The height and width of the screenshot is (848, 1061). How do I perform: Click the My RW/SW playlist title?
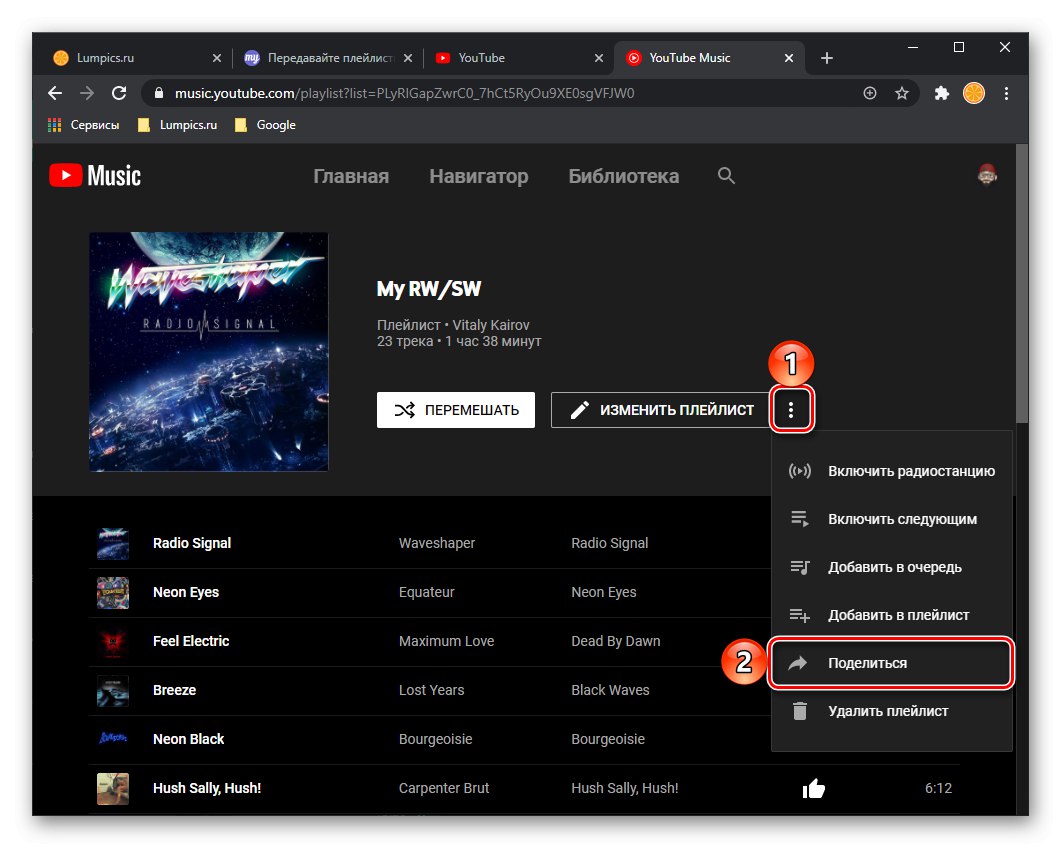click(x=429, y=289)
